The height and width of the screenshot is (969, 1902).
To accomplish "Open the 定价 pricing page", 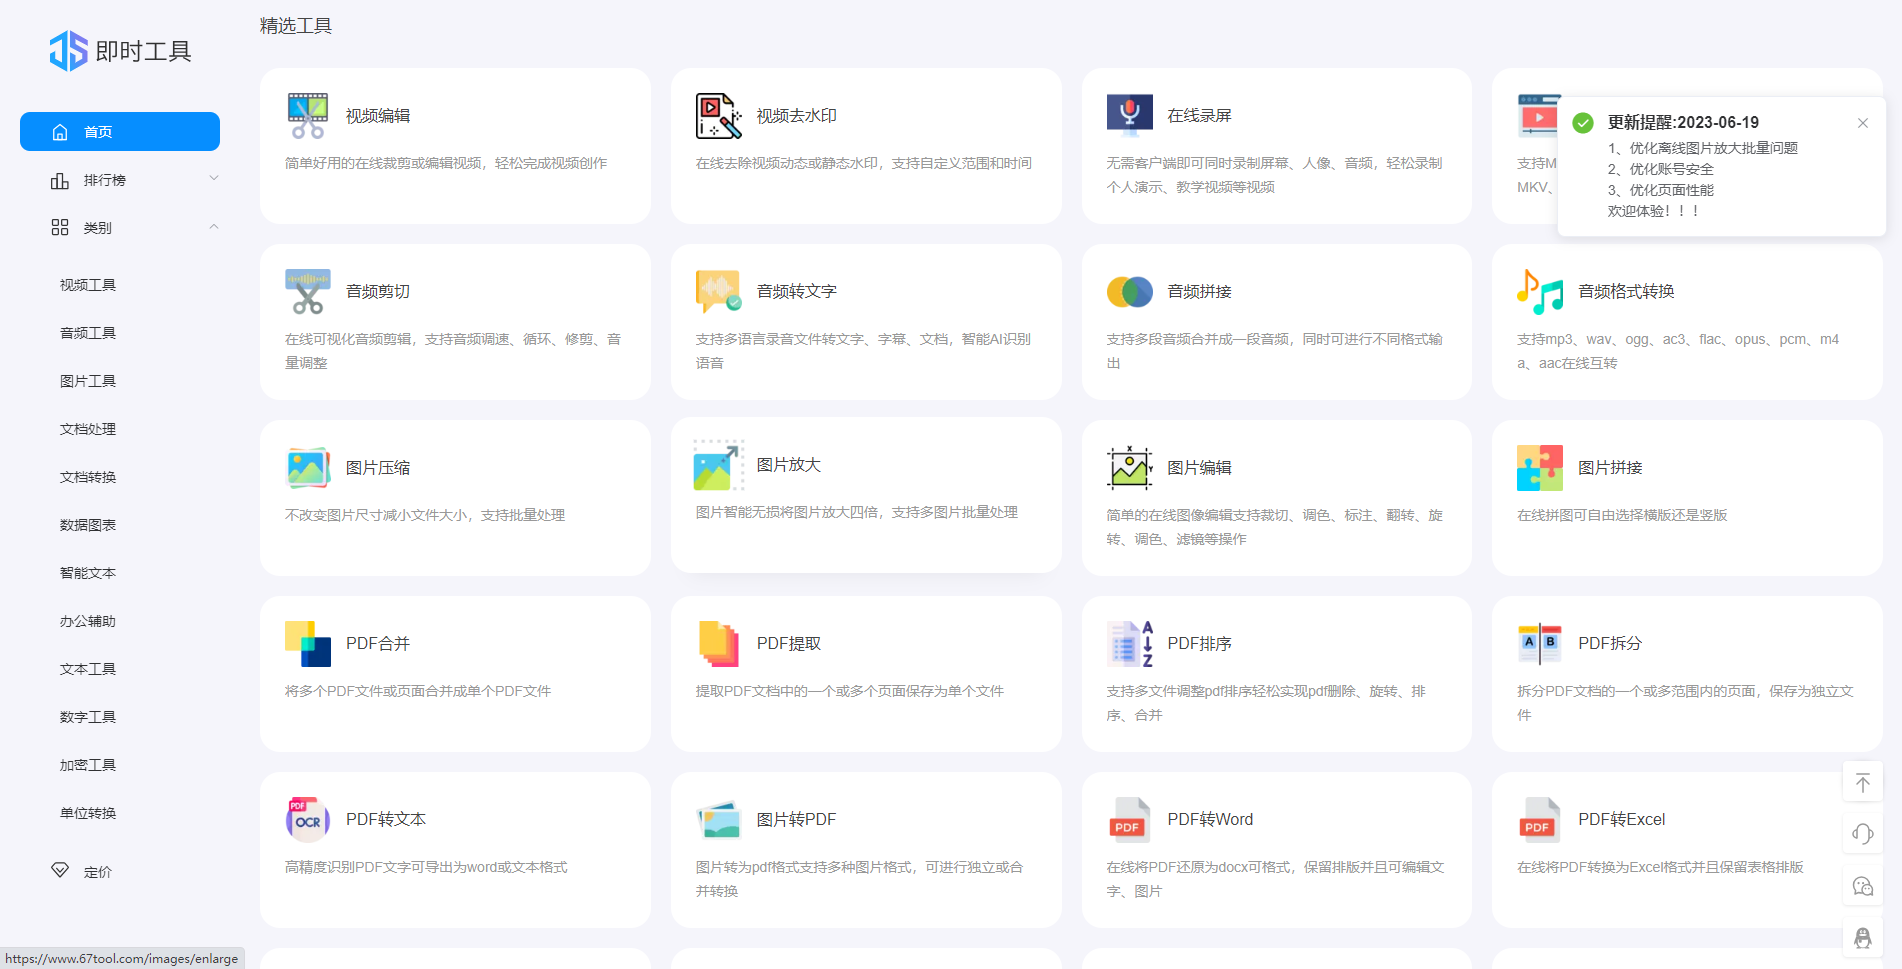I will point(97,872).
